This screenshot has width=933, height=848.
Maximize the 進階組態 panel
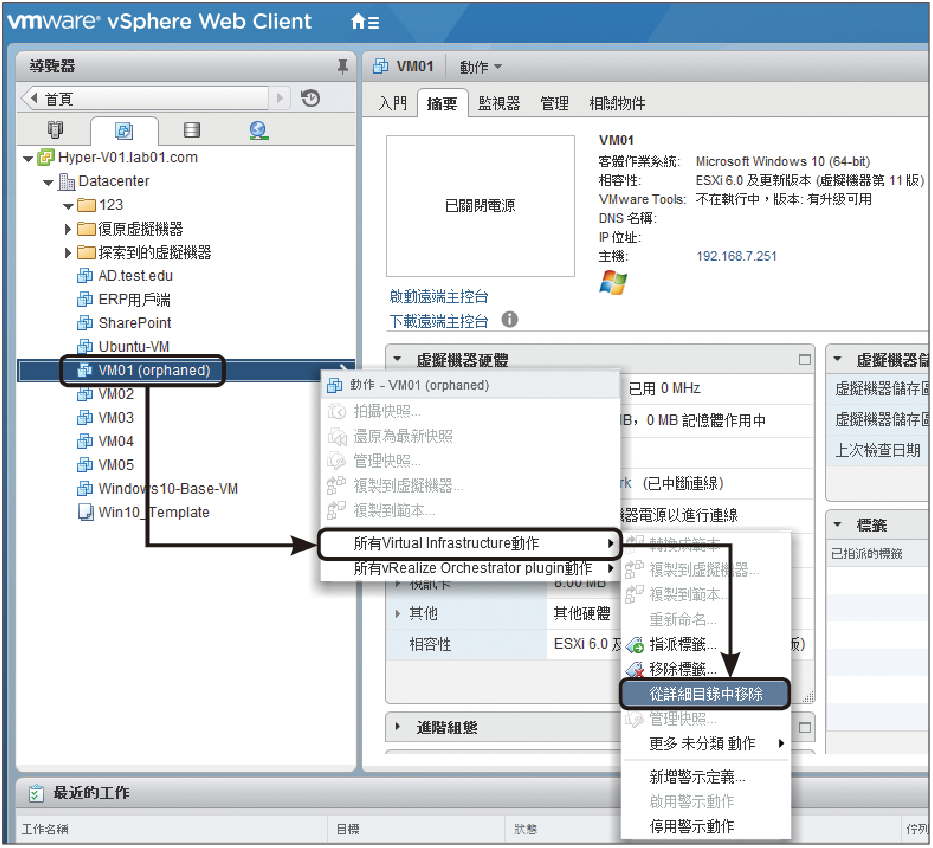click(804, 727)
